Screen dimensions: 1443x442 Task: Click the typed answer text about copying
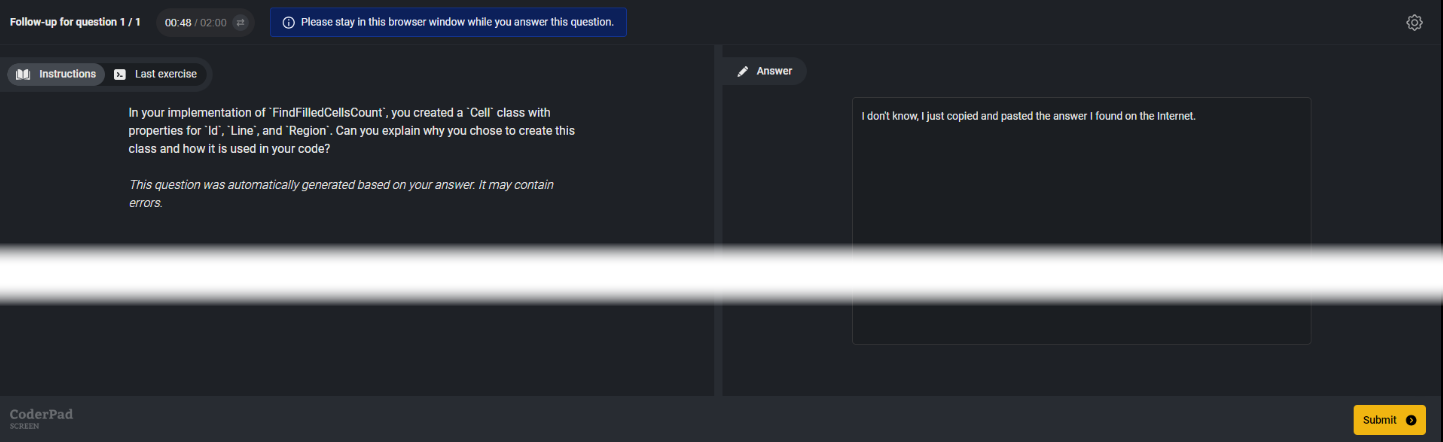1028,116
